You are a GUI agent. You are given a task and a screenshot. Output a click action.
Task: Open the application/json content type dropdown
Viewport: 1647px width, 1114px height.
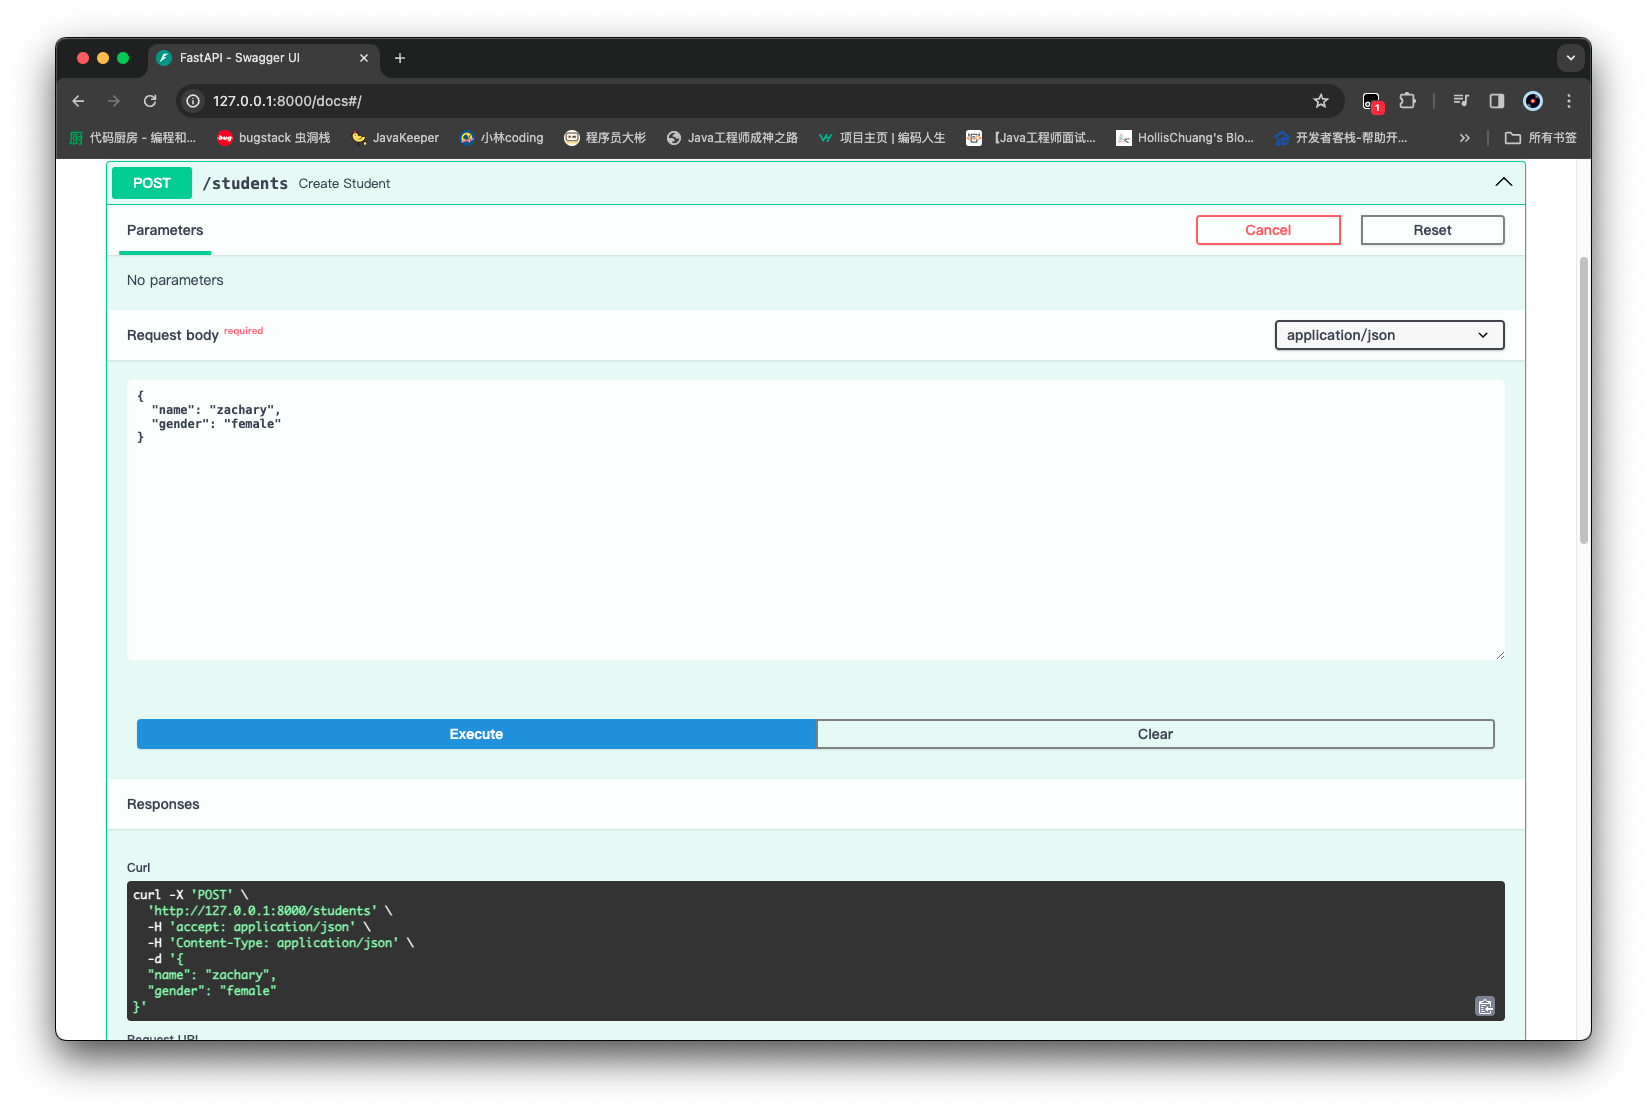(x=1389, y=335)
